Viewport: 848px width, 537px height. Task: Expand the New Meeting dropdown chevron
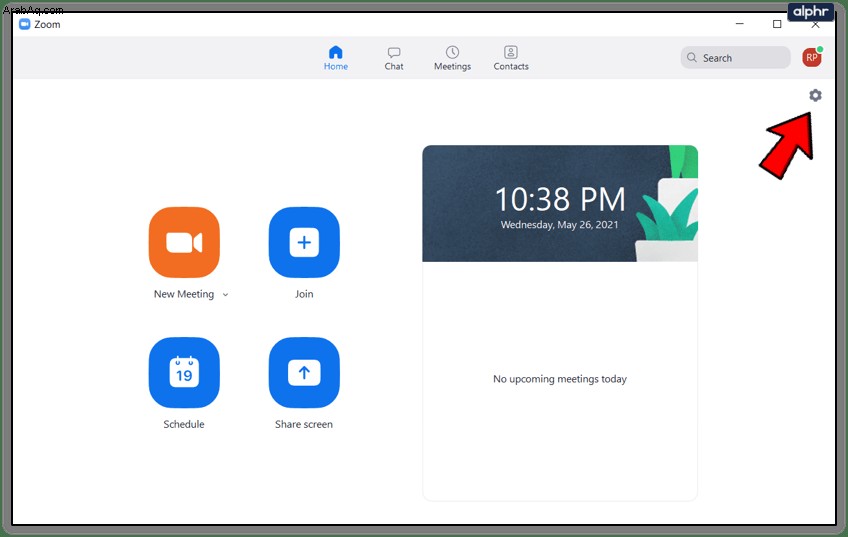226,295
